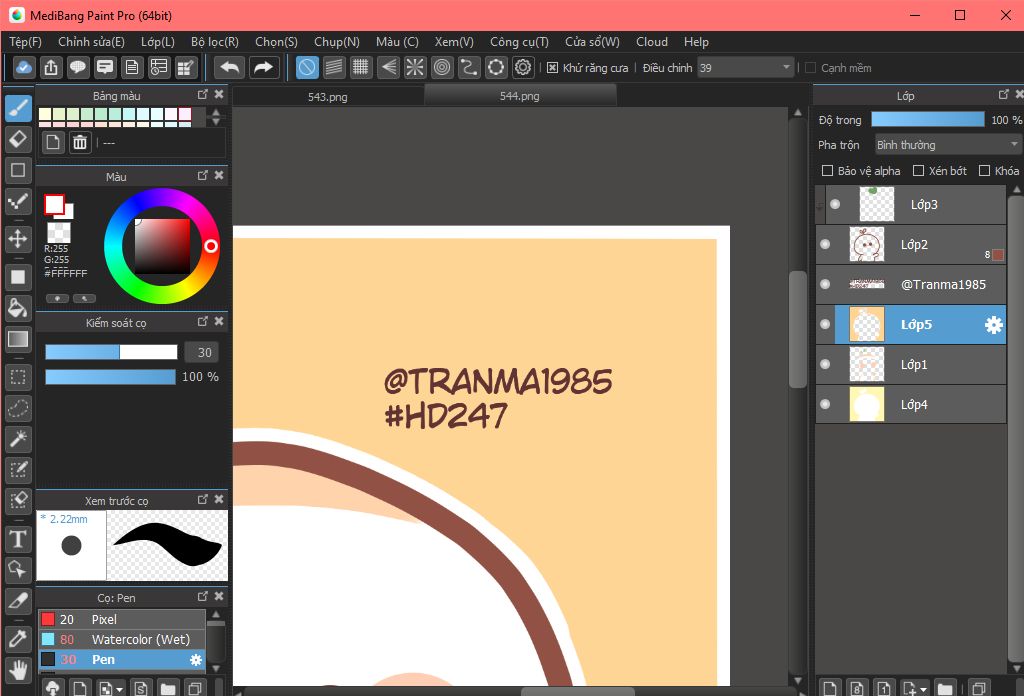Switch to the 543.png tab
This screenshot has width=1024, height=696.
[x=327, y=97]
